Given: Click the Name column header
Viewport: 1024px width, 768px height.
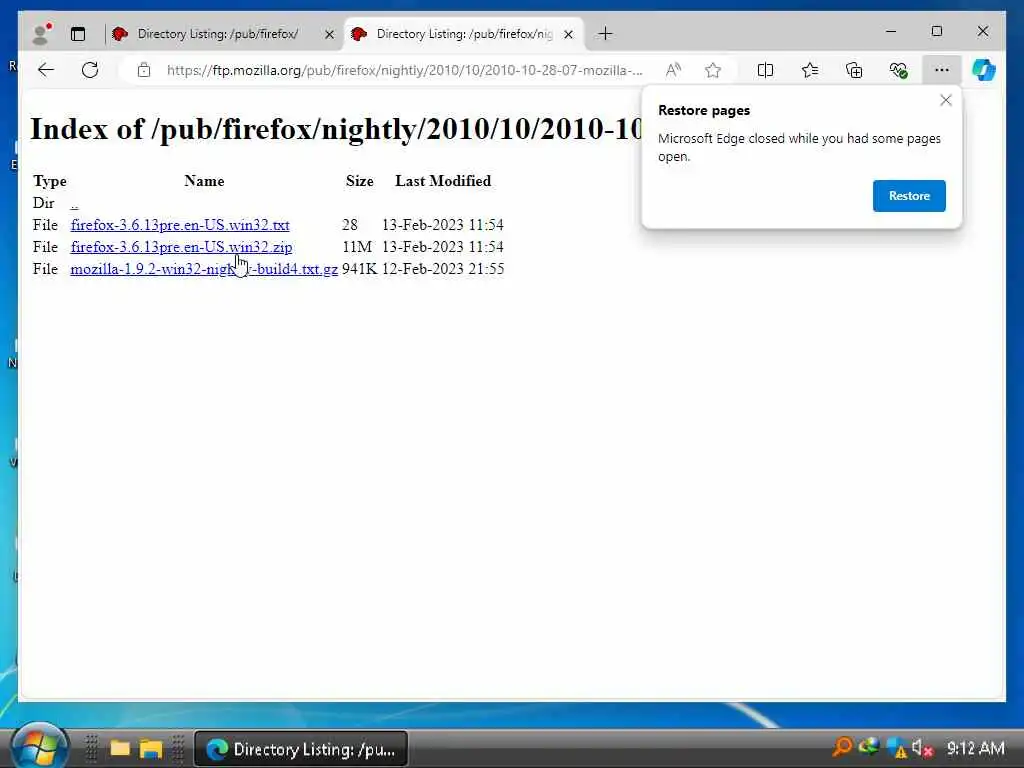Looking at the screenshot, I should [204, 181].
